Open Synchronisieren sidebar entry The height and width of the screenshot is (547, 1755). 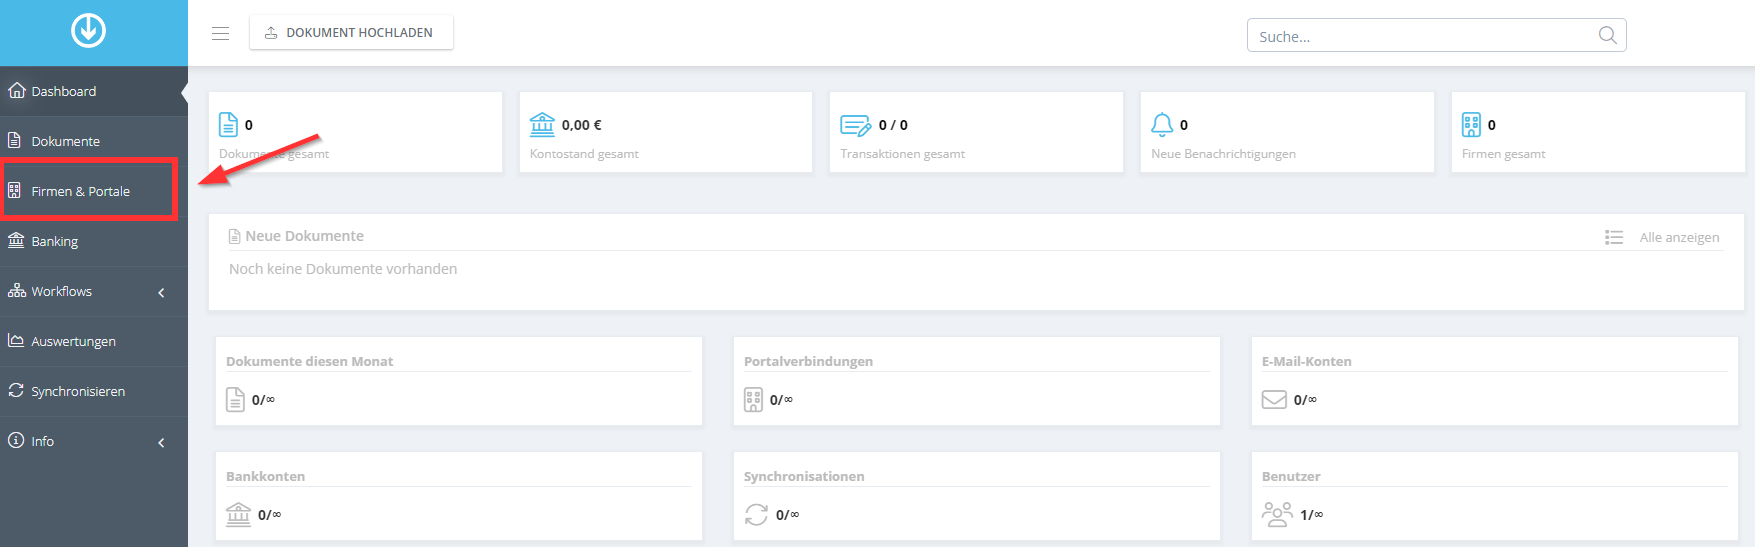[94, 391]
